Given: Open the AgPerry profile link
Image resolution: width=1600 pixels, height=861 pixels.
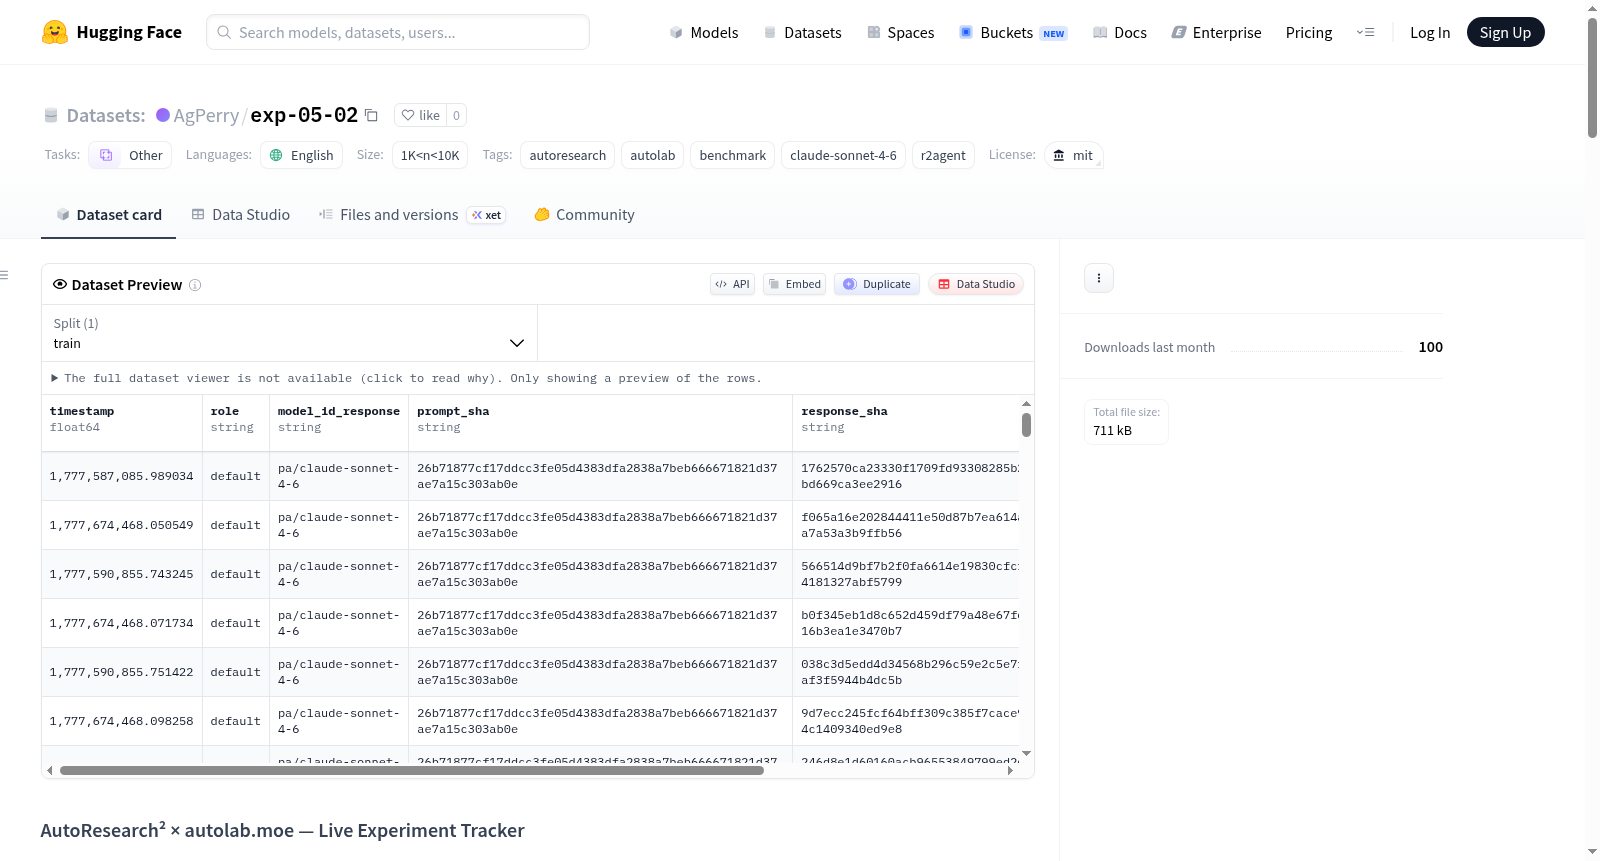Looking at the screenshot, I should (206, 115).
